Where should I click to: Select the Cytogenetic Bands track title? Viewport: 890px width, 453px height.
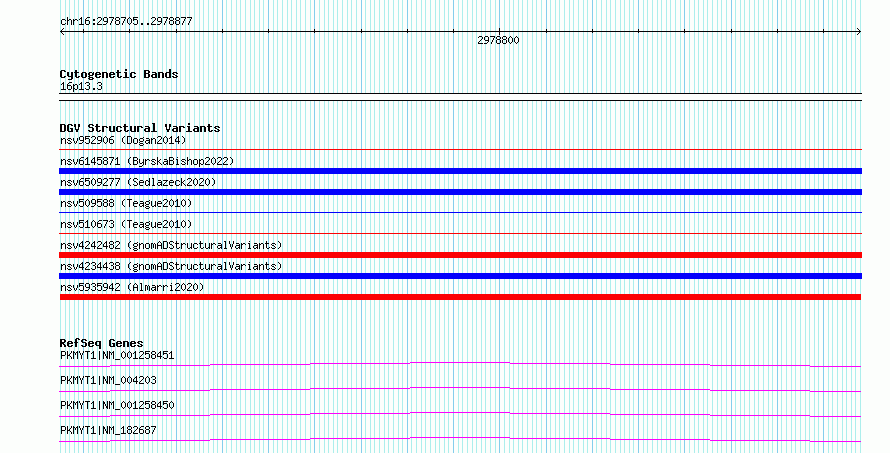119,74
